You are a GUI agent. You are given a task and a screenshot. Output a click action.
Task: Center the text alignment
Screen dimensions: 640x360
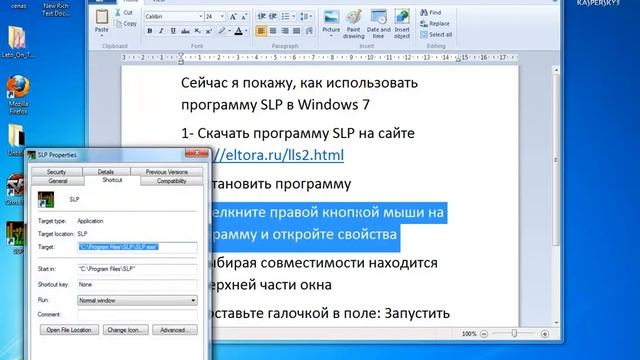point(273,31)
